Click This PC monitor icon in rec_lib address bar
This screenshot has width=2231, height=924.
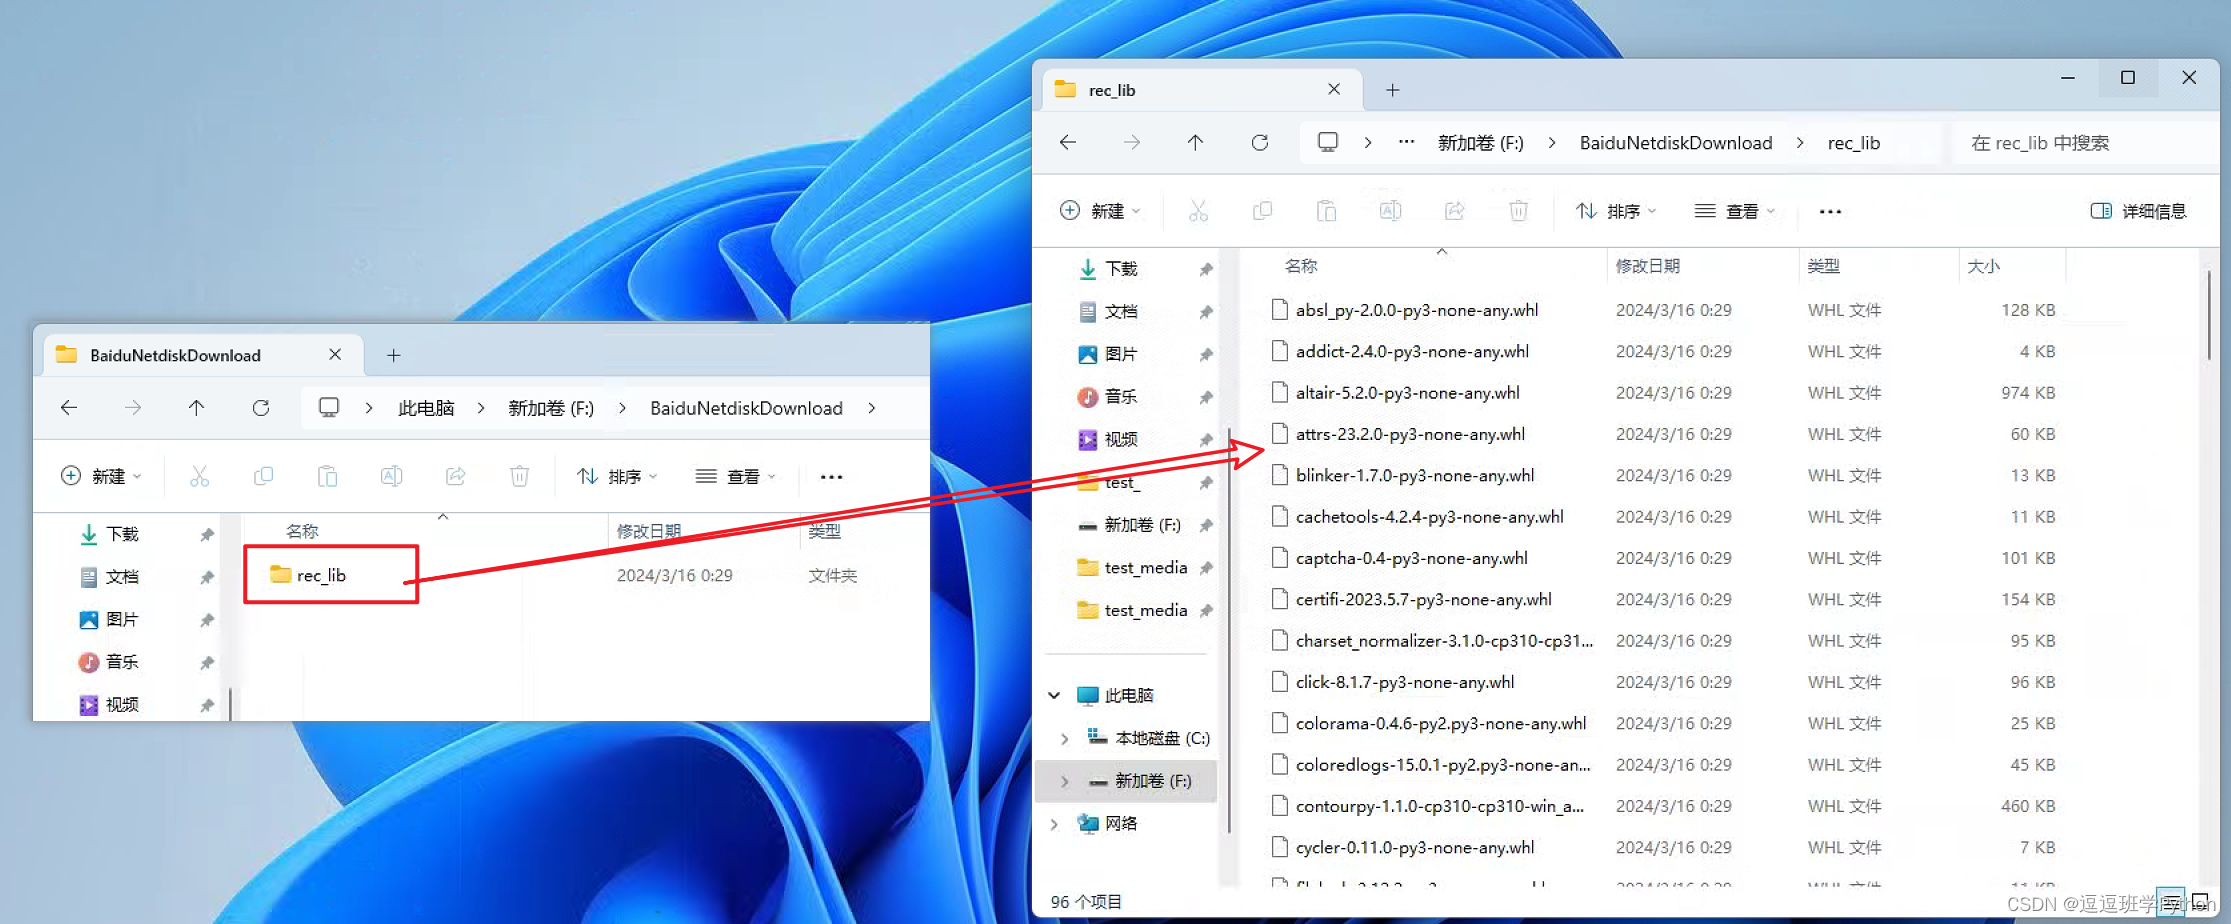pyautogui.click(x=1328, y=142)
